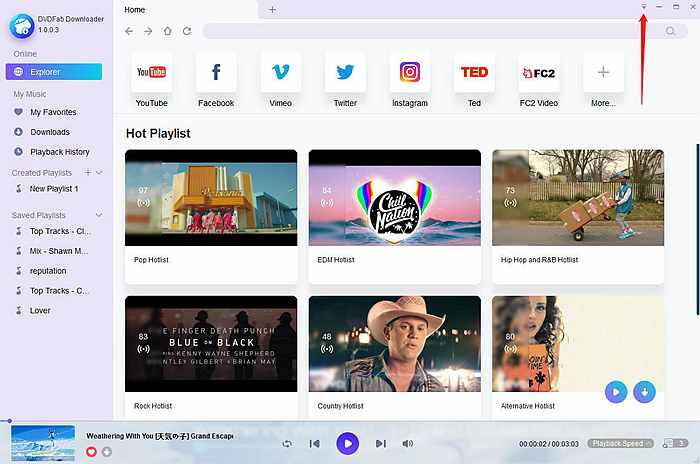Open Playback History in sidebar
Screen dimensions: 700x464
tap(59, 152)
